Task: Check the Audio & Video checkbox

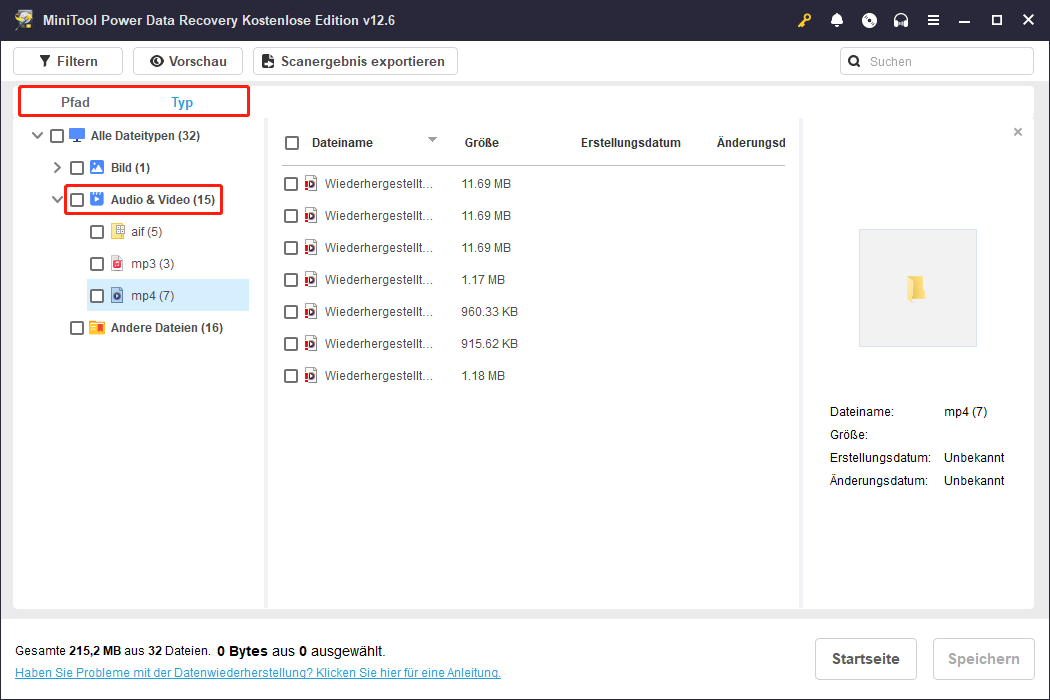Action: click(x=77, y=200)
